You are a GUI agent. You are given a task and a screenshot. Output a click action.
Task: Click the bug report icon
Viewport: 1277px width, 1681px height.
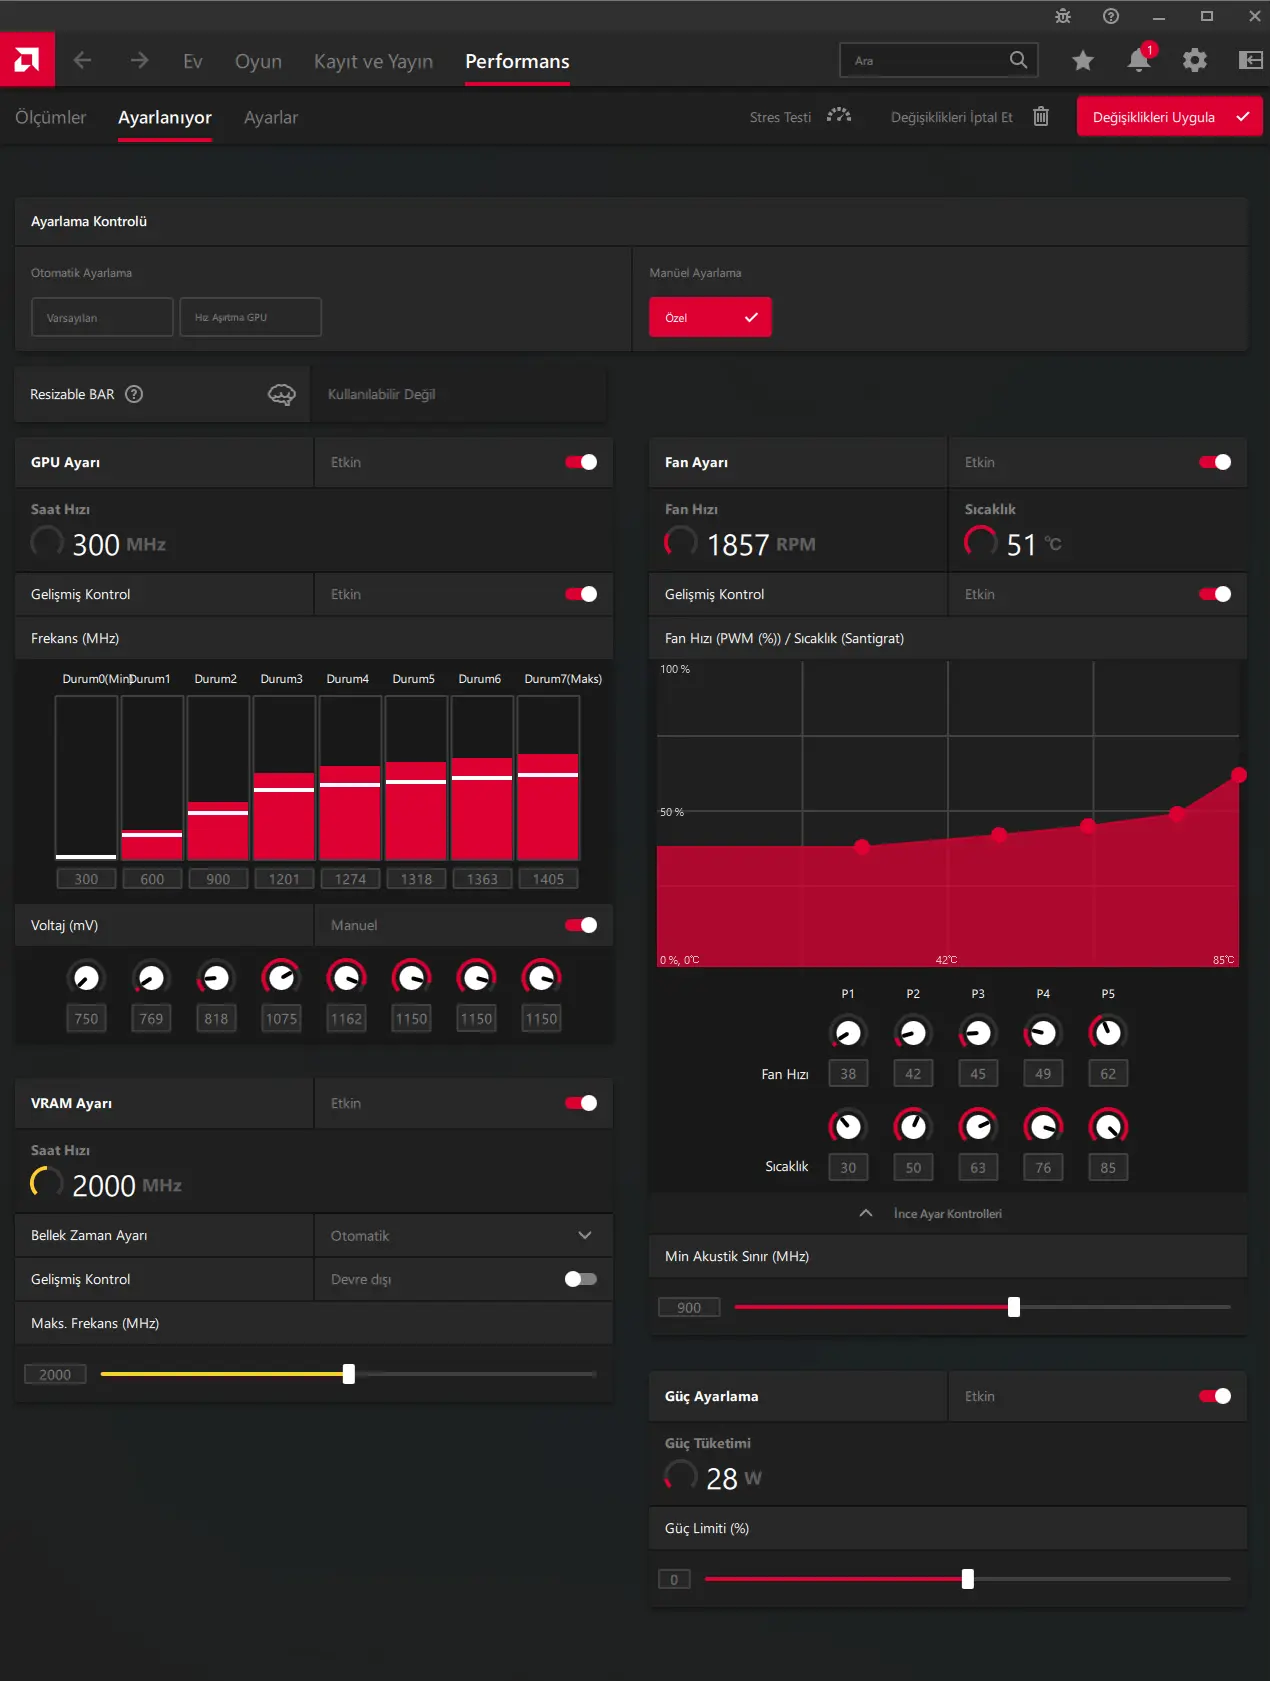[1063, 16]
